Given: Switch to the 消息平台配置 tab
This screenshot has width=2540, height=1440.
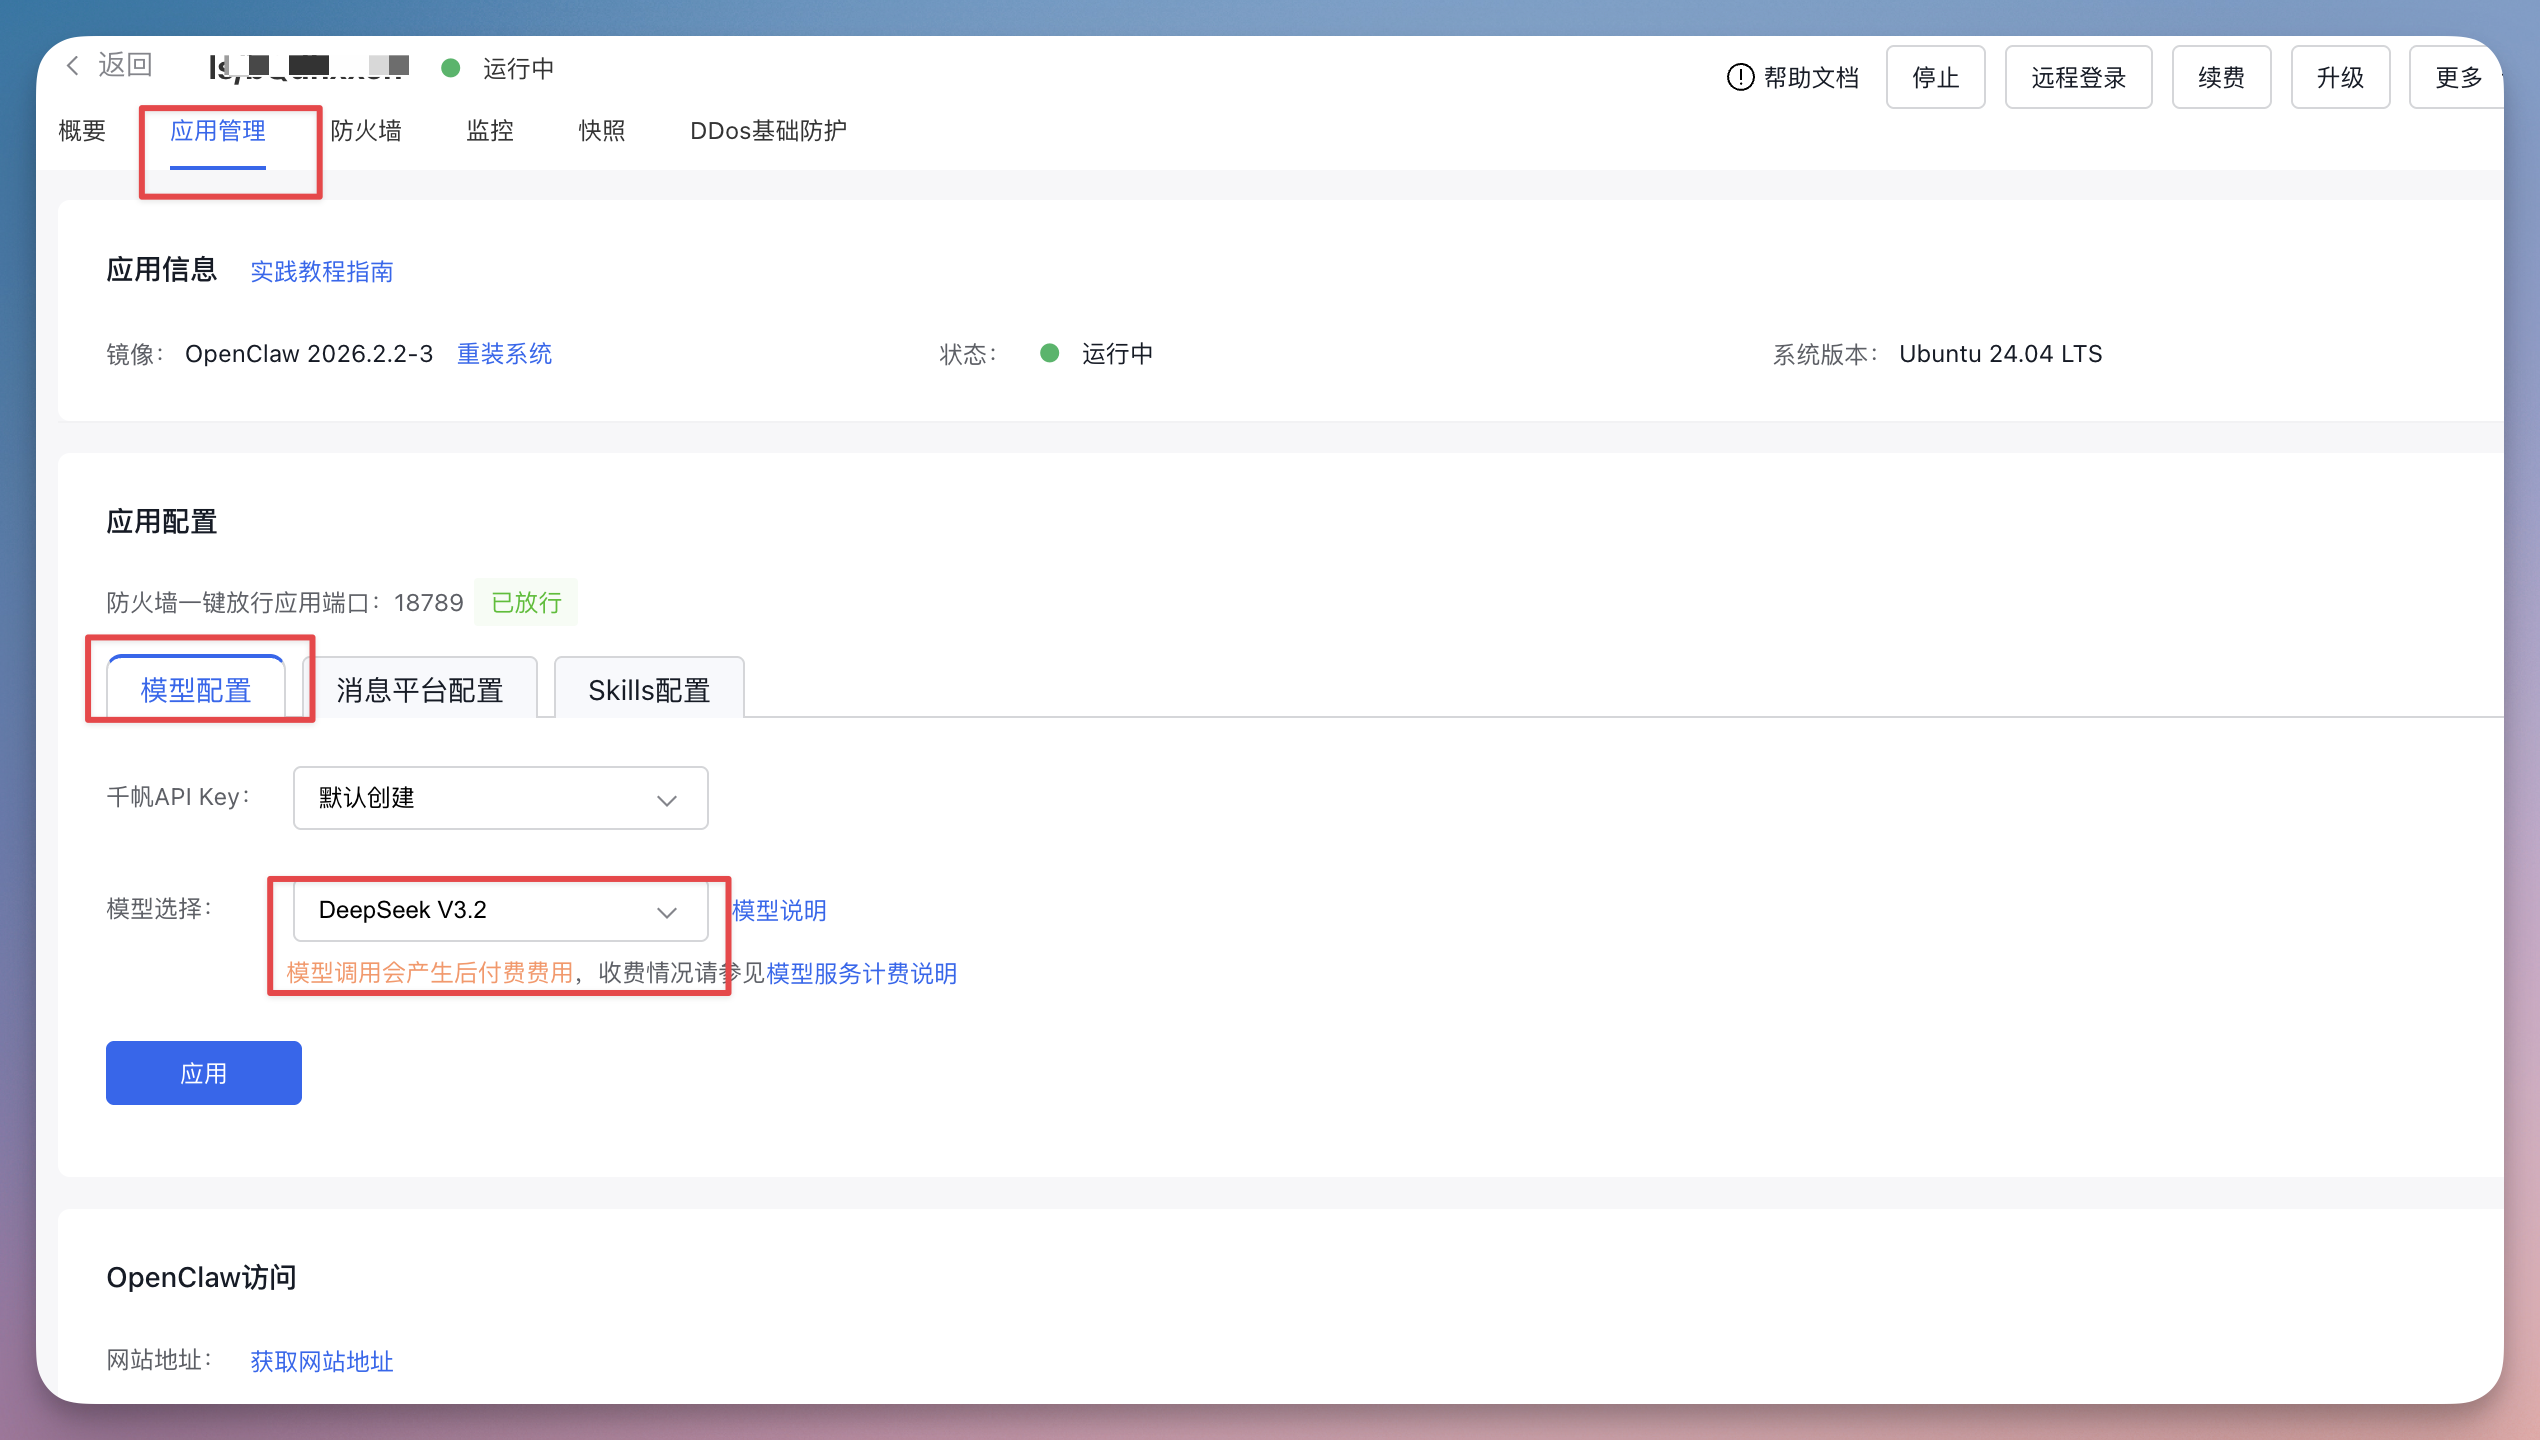Looking at the screenshot, I should (419, 688).
